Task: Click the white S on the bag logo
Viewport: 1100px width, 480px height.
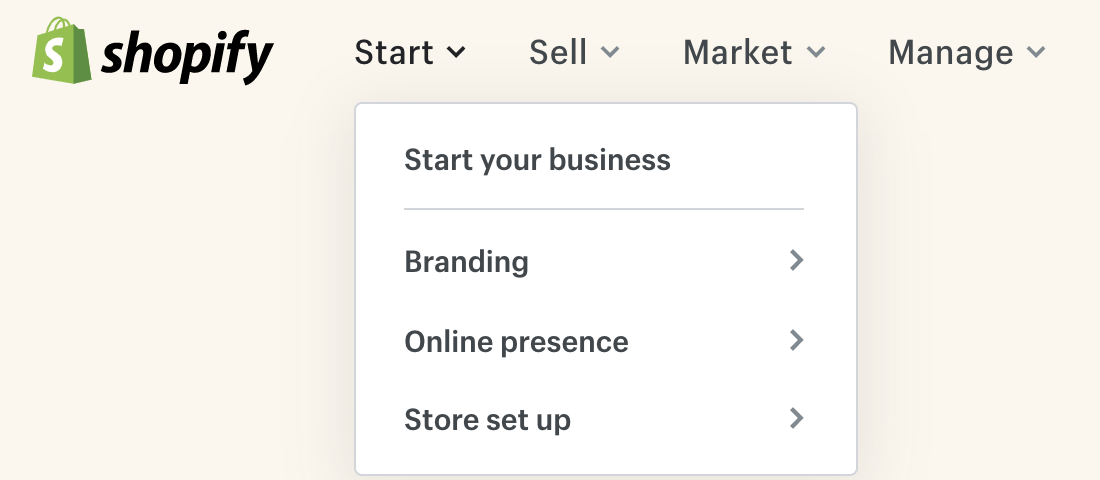Action: pyautogui.click(x=54, y=57)
